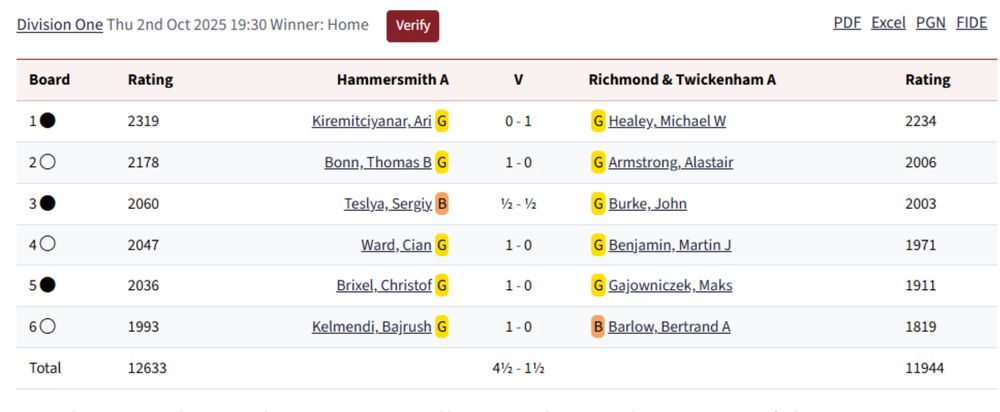Click gold G badge beside Gajowniczek, Maks
This screenshot has height=412, width=1000.
(x=598, y=286)
